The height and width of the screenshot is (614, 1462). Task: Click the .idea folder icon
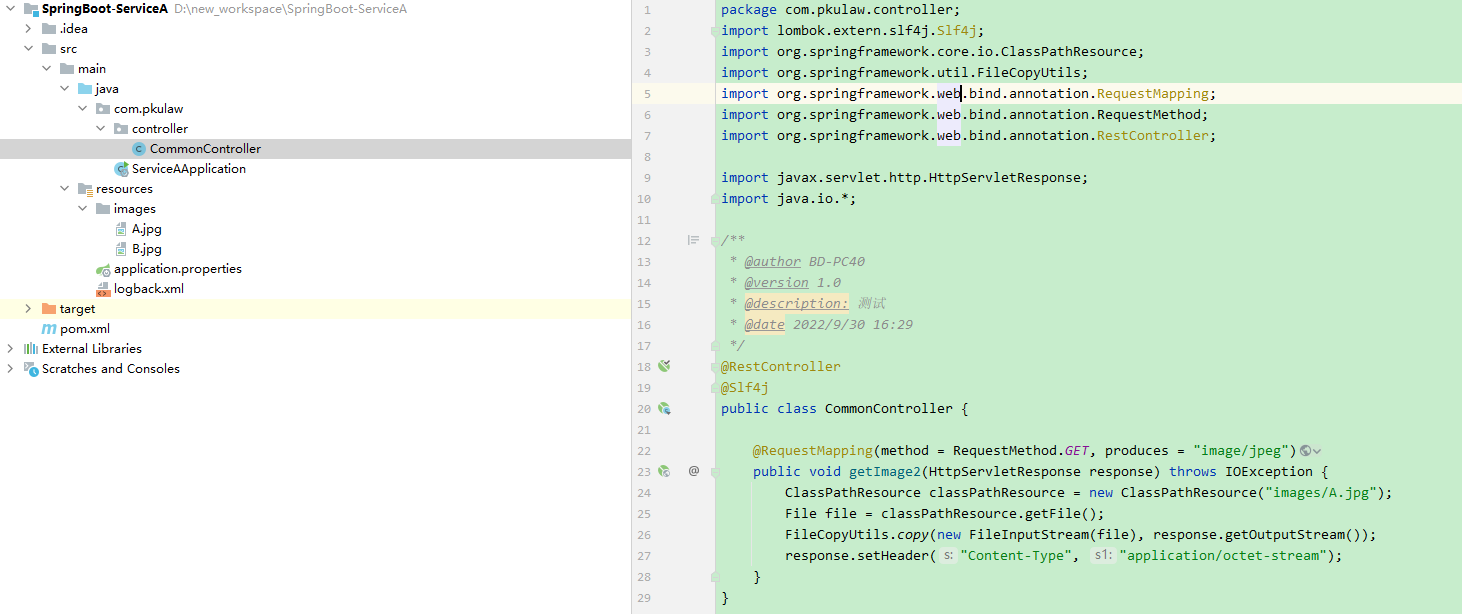pyautogui.click(x=49, y=29)
